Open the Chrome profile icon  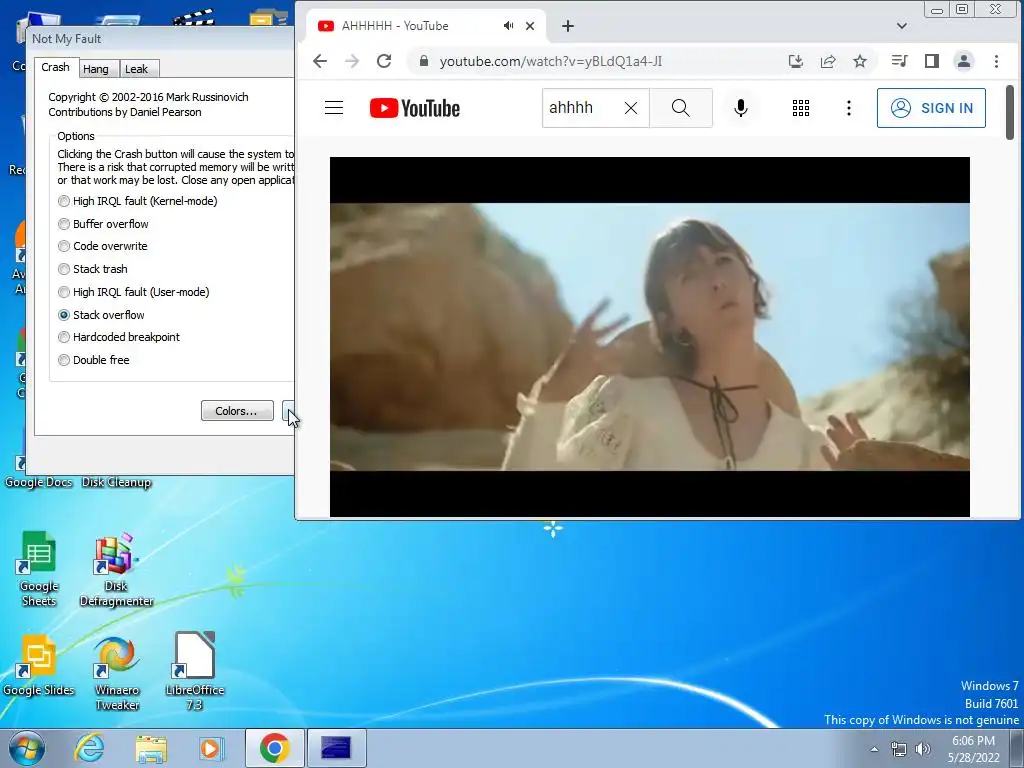pyautogui.click(x=964, y=61)
